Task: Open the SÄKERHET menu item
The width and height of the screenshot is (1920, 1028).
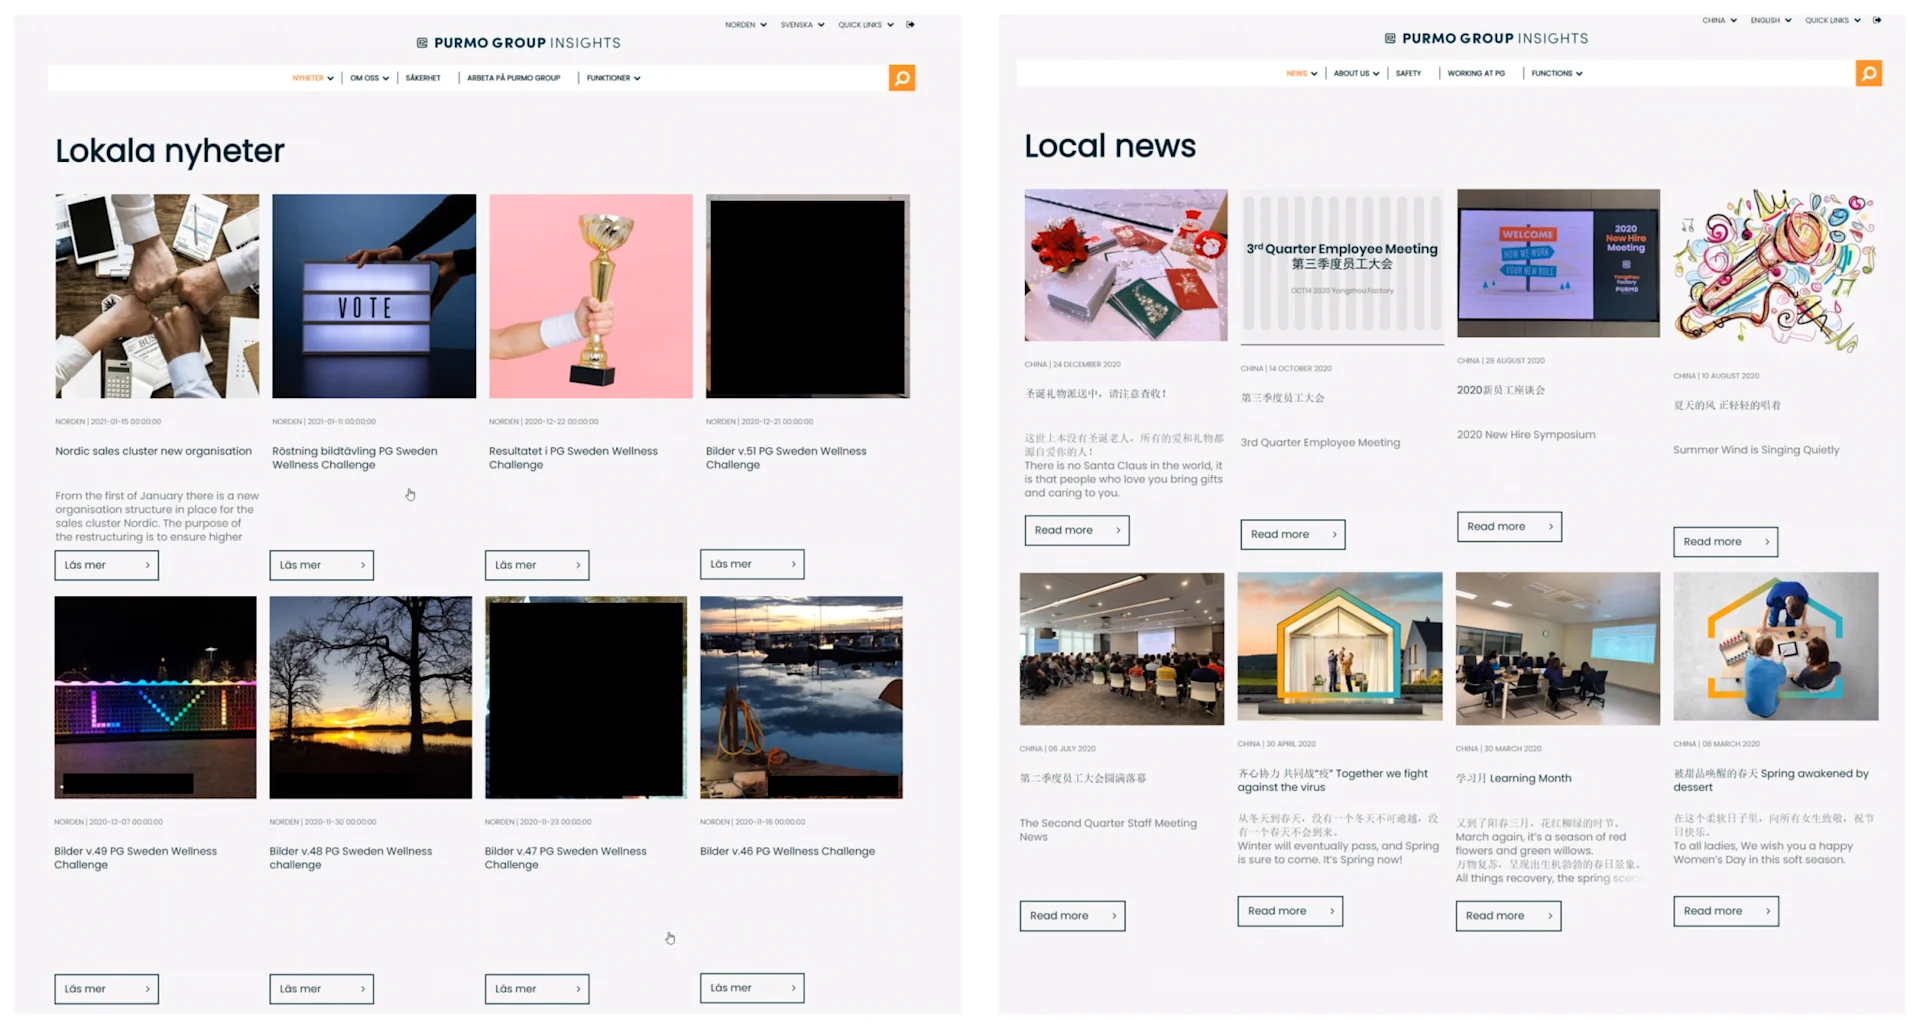Action: pos(423,78)
